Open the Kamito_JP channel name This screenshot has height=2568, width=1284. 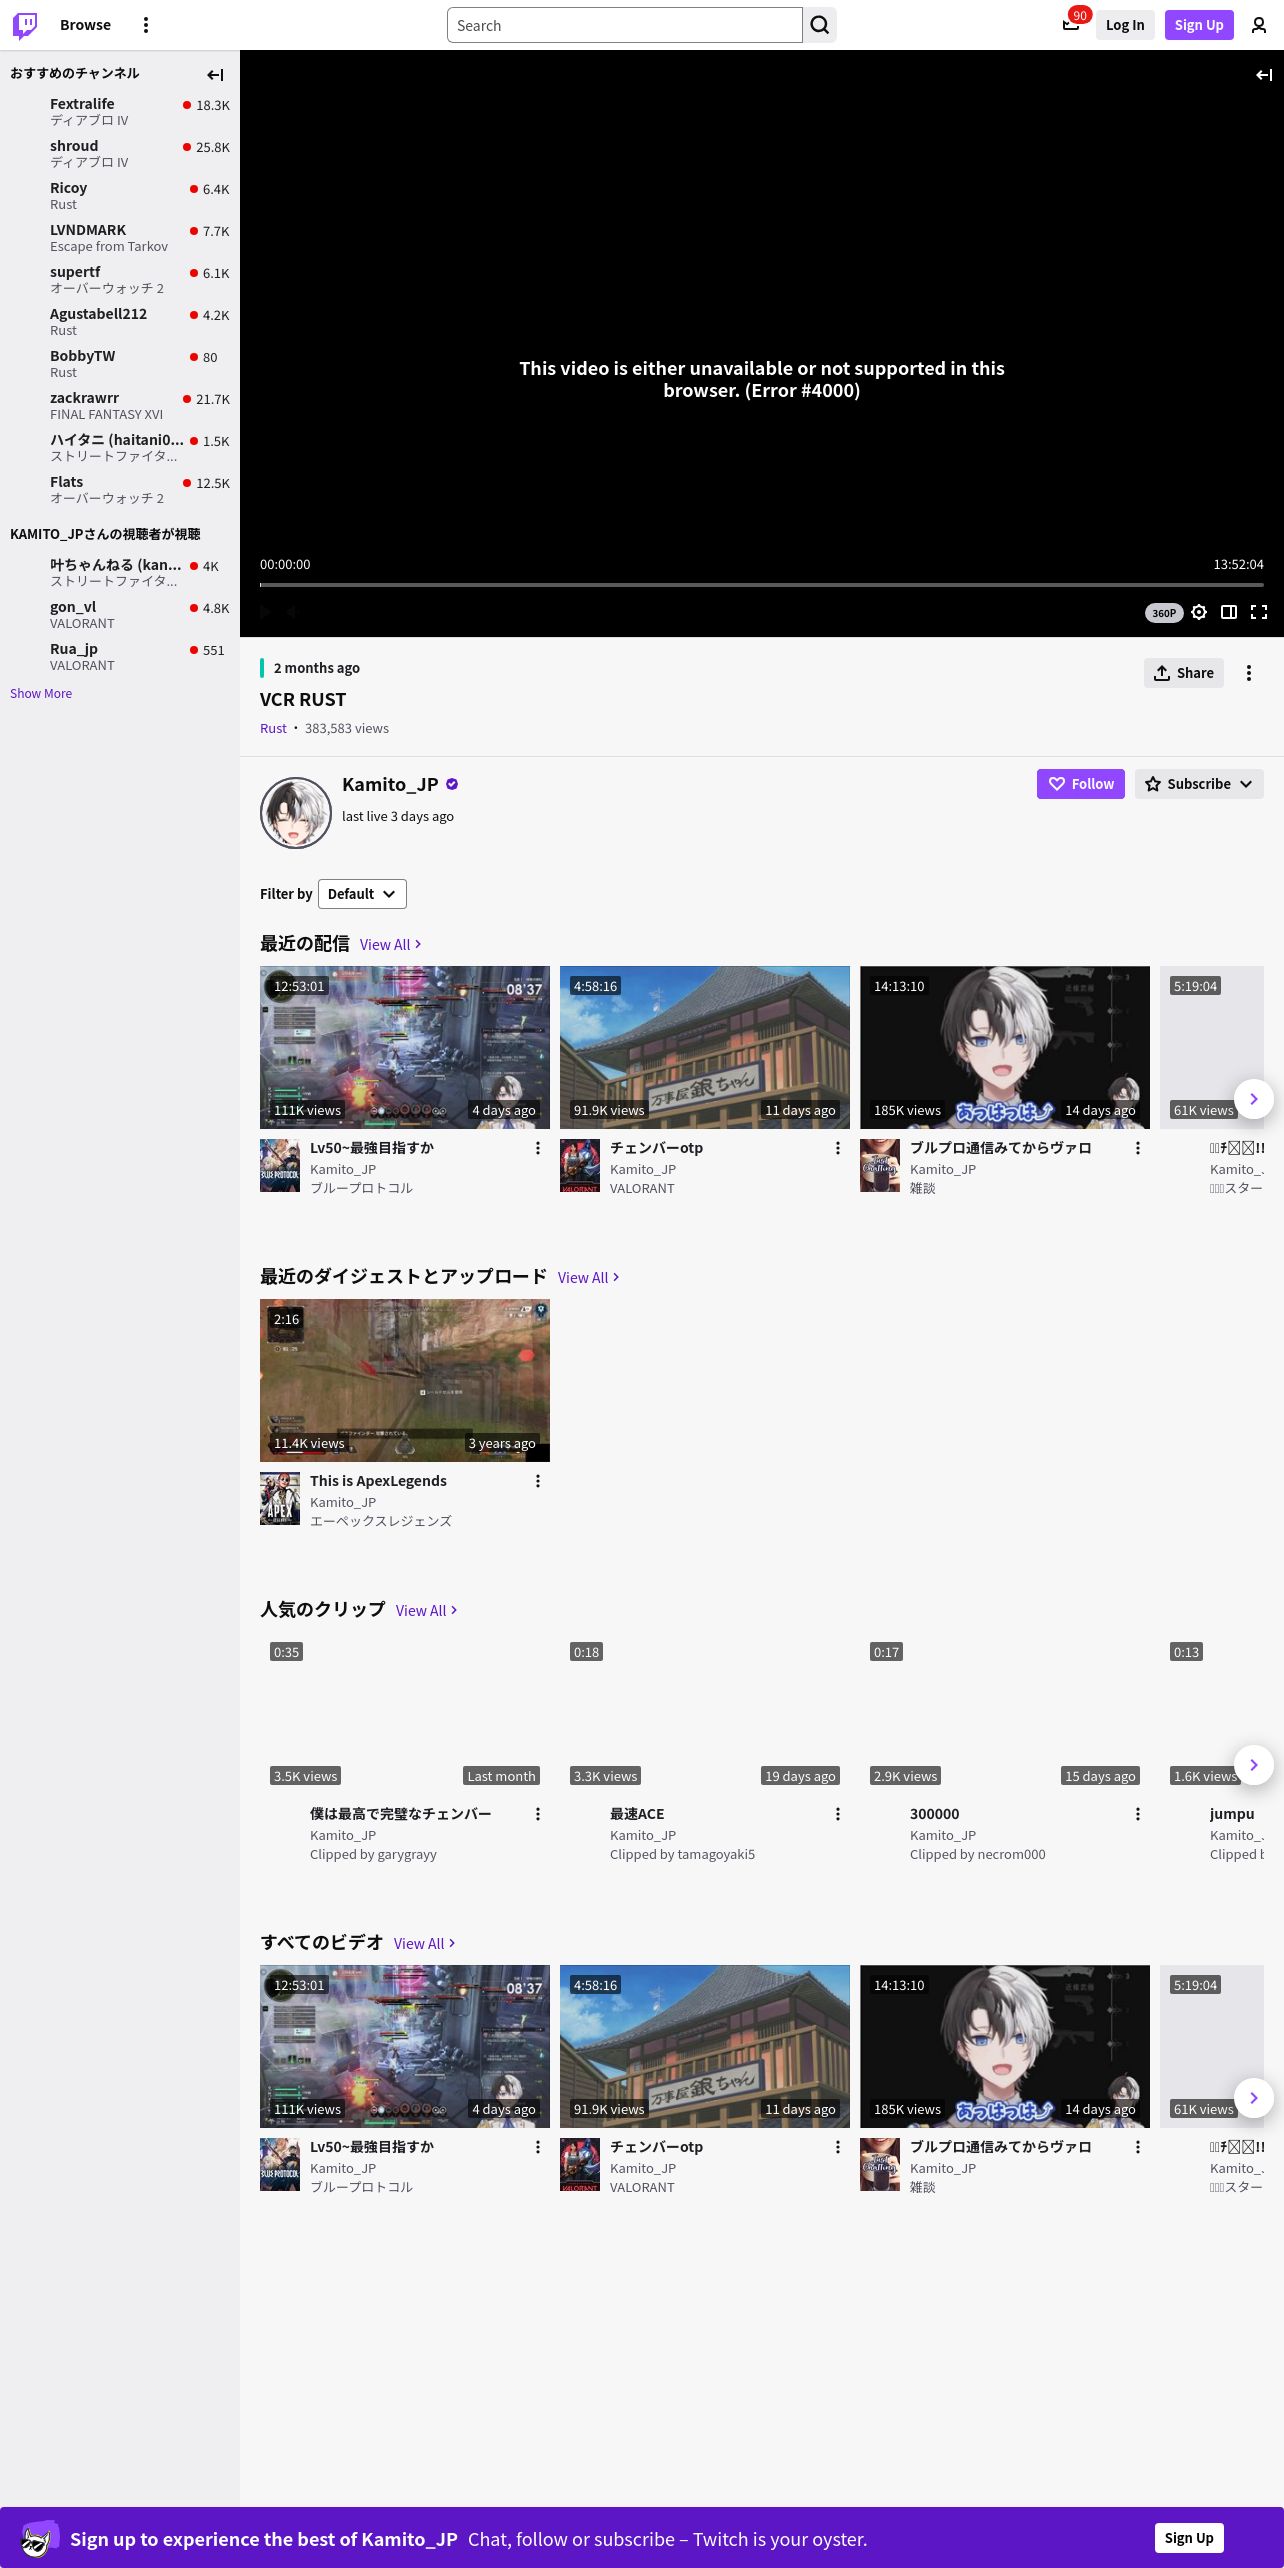390,784
